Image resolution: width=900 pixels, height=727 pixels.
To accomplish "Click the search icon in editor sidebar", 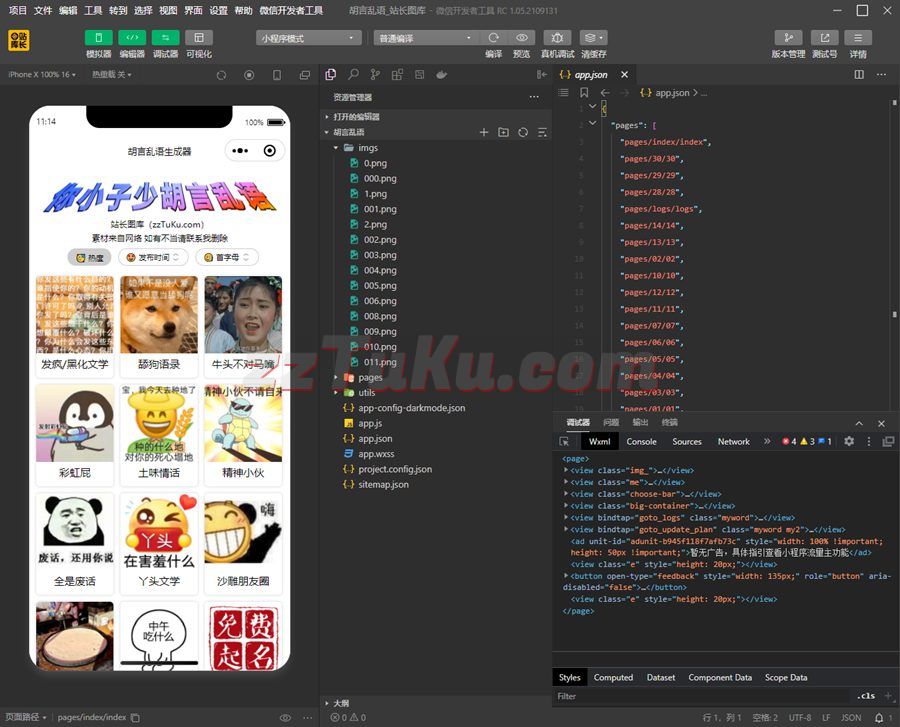I will point(353,75).
